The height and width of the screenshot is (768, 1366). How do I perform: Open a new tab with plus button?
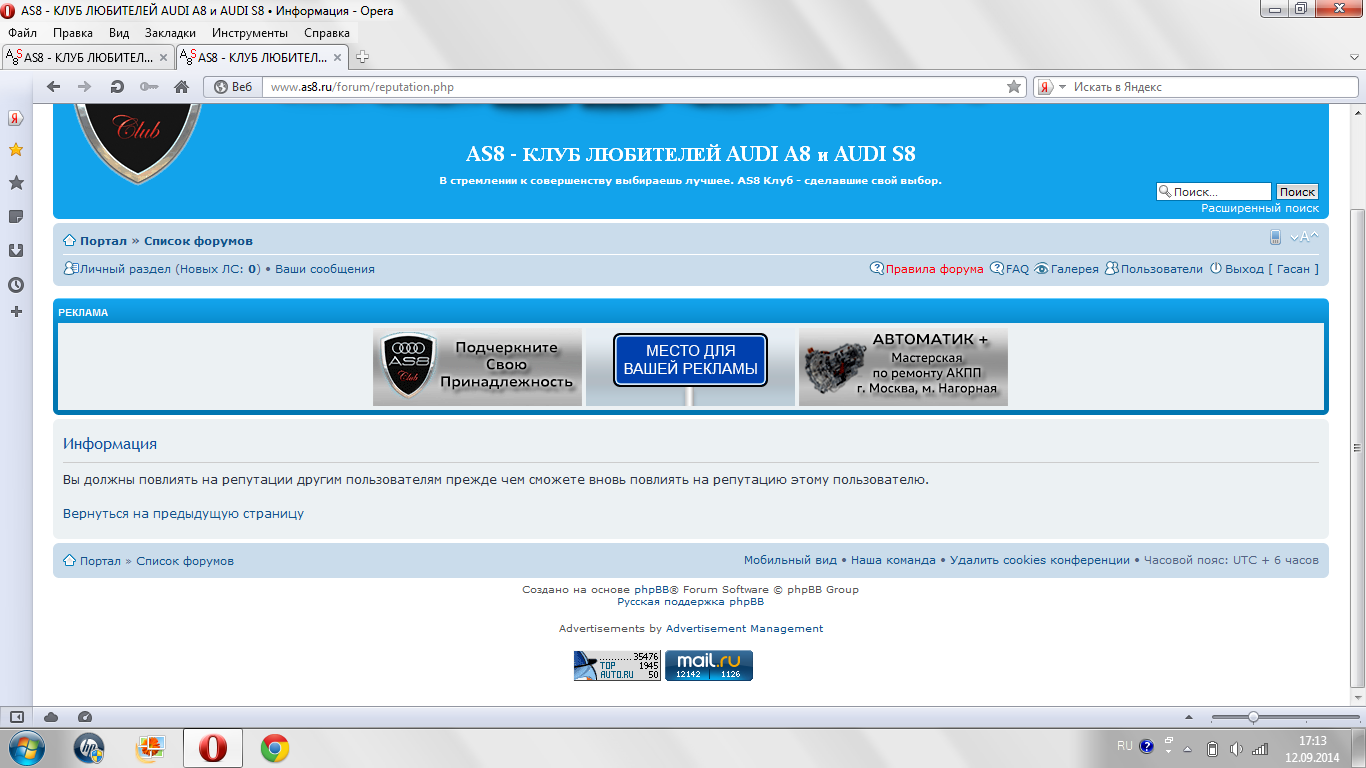[363, 57]
